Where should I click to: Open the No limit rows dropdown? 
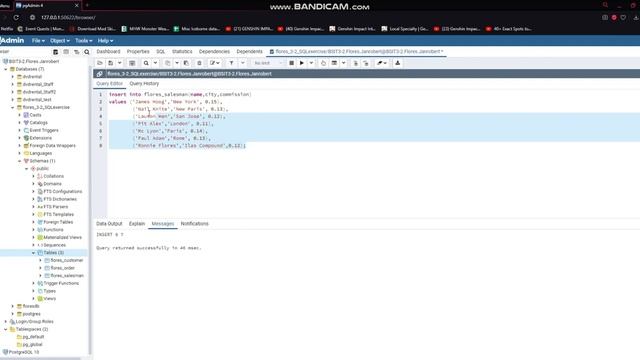[267, 63]
